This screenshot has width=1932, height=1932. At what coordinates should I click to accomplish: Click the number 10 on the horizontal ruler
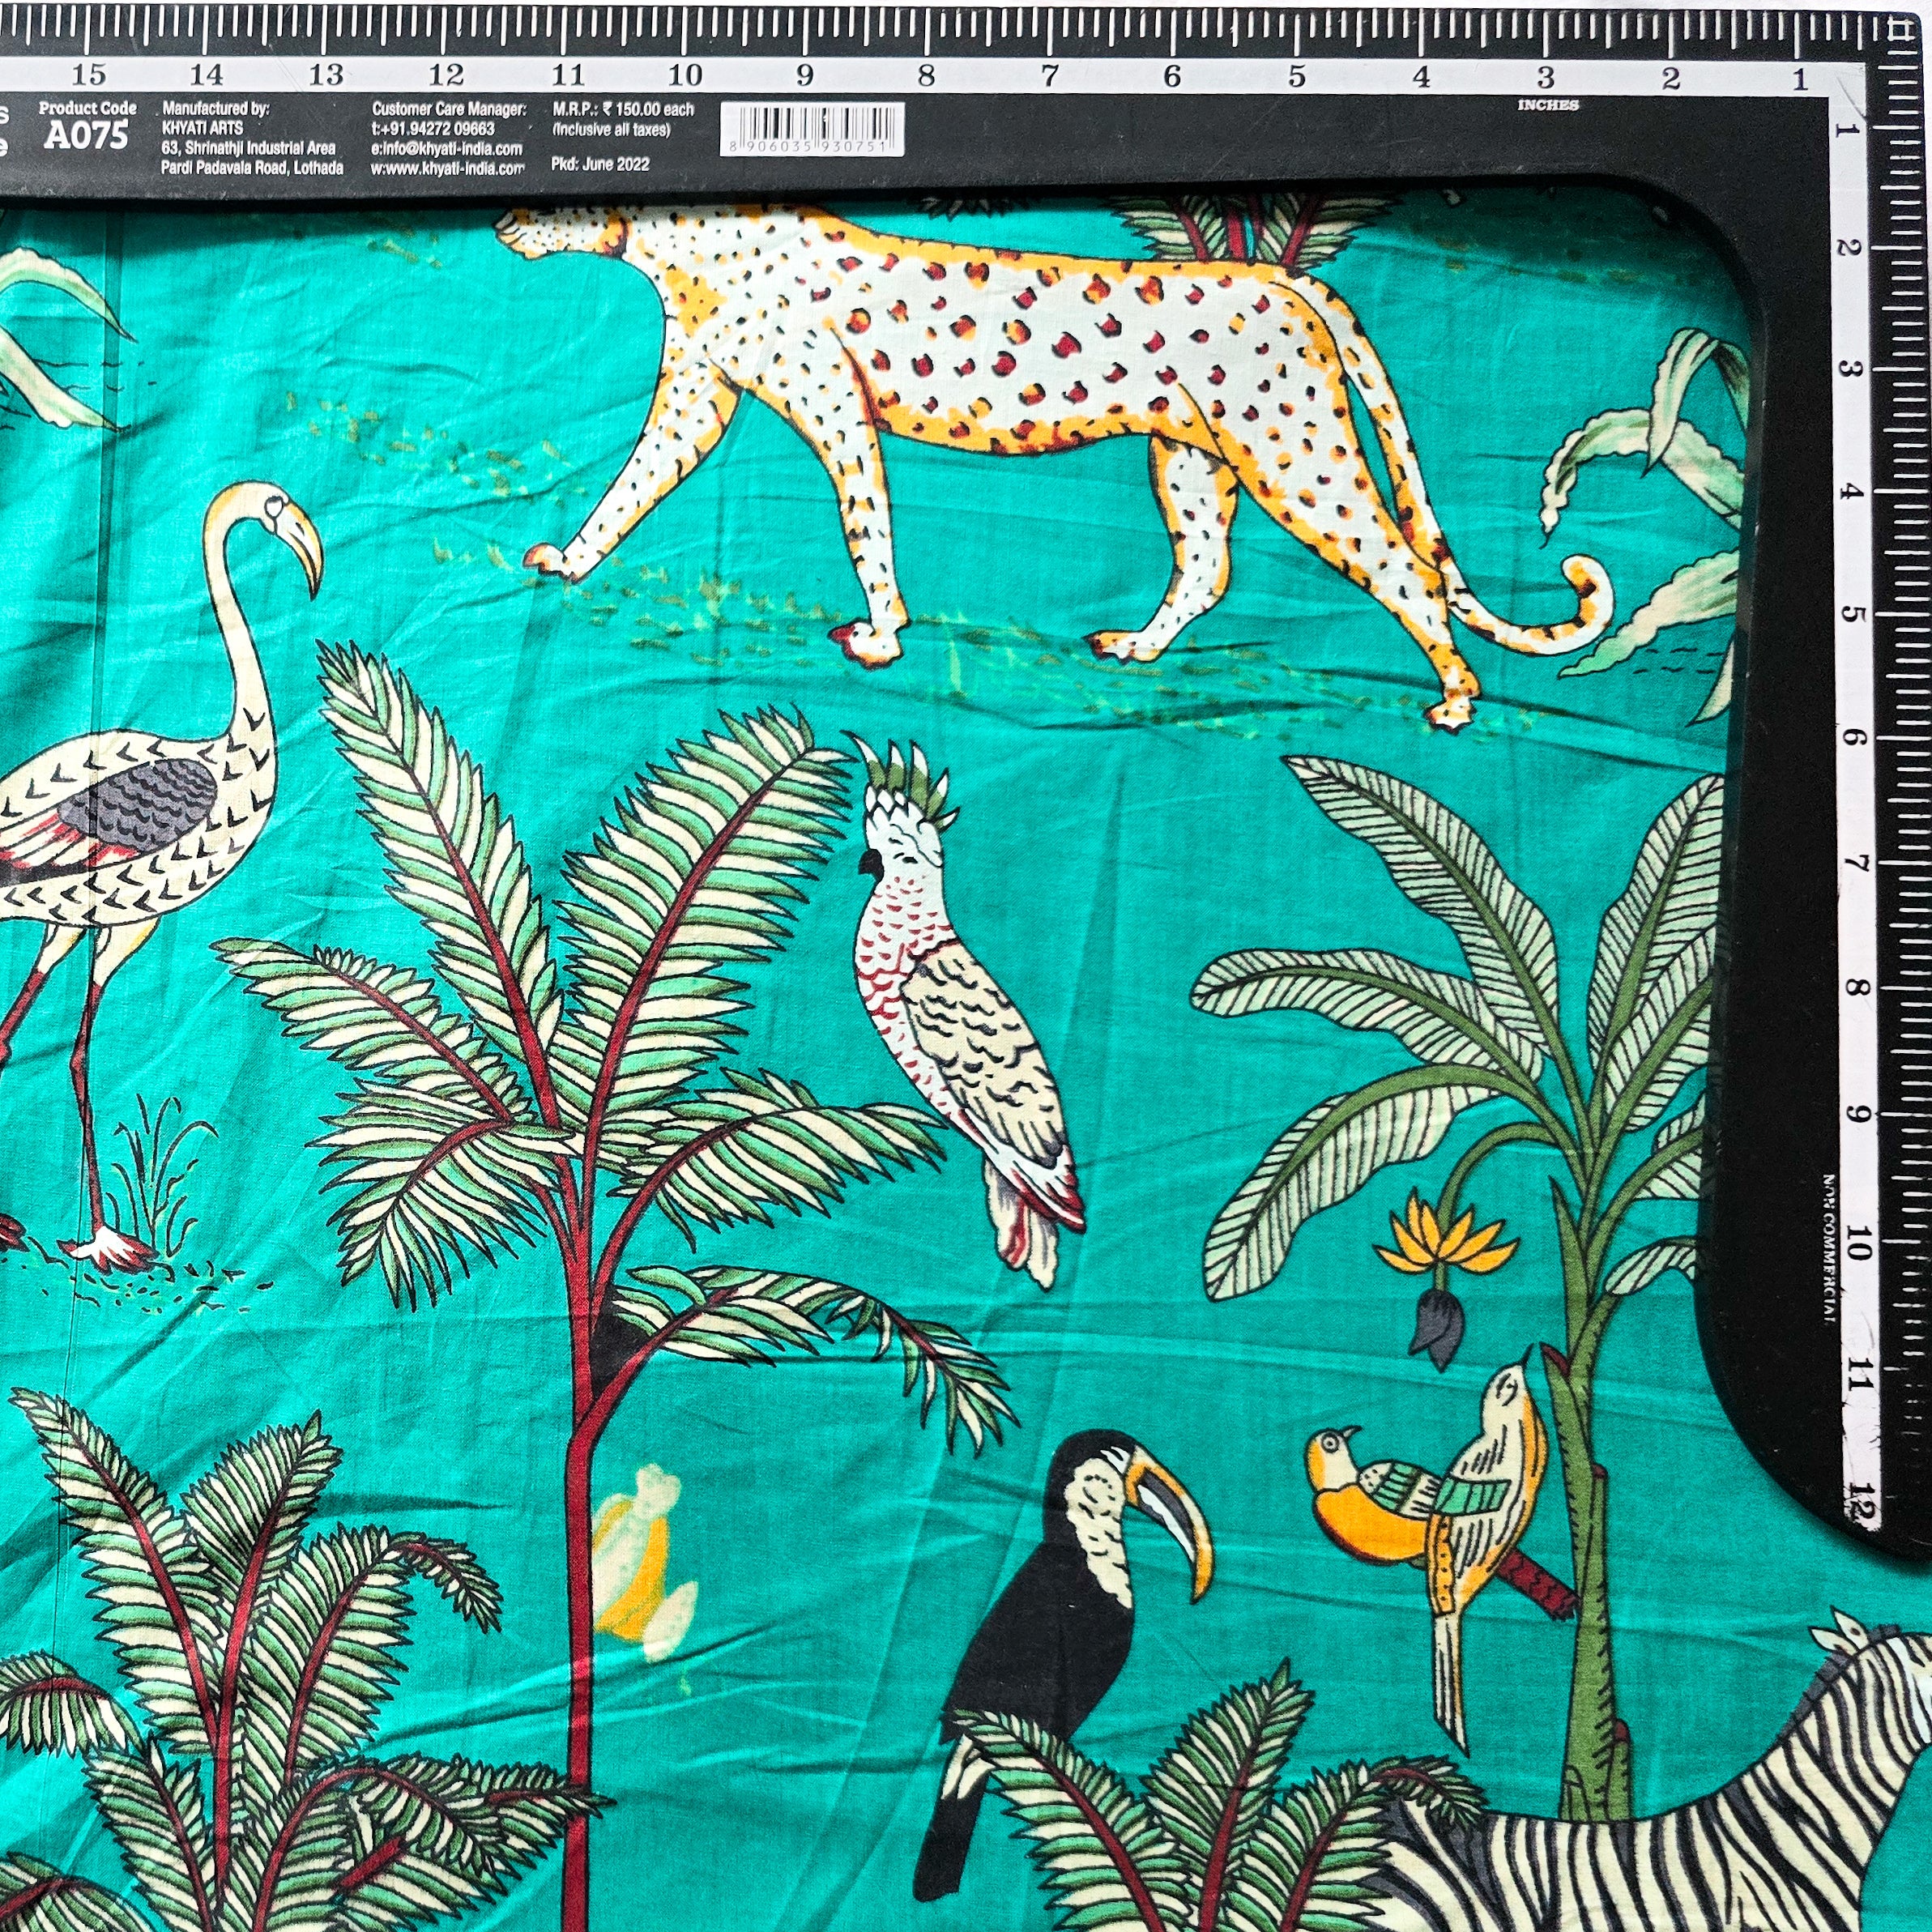coord(685,75)
